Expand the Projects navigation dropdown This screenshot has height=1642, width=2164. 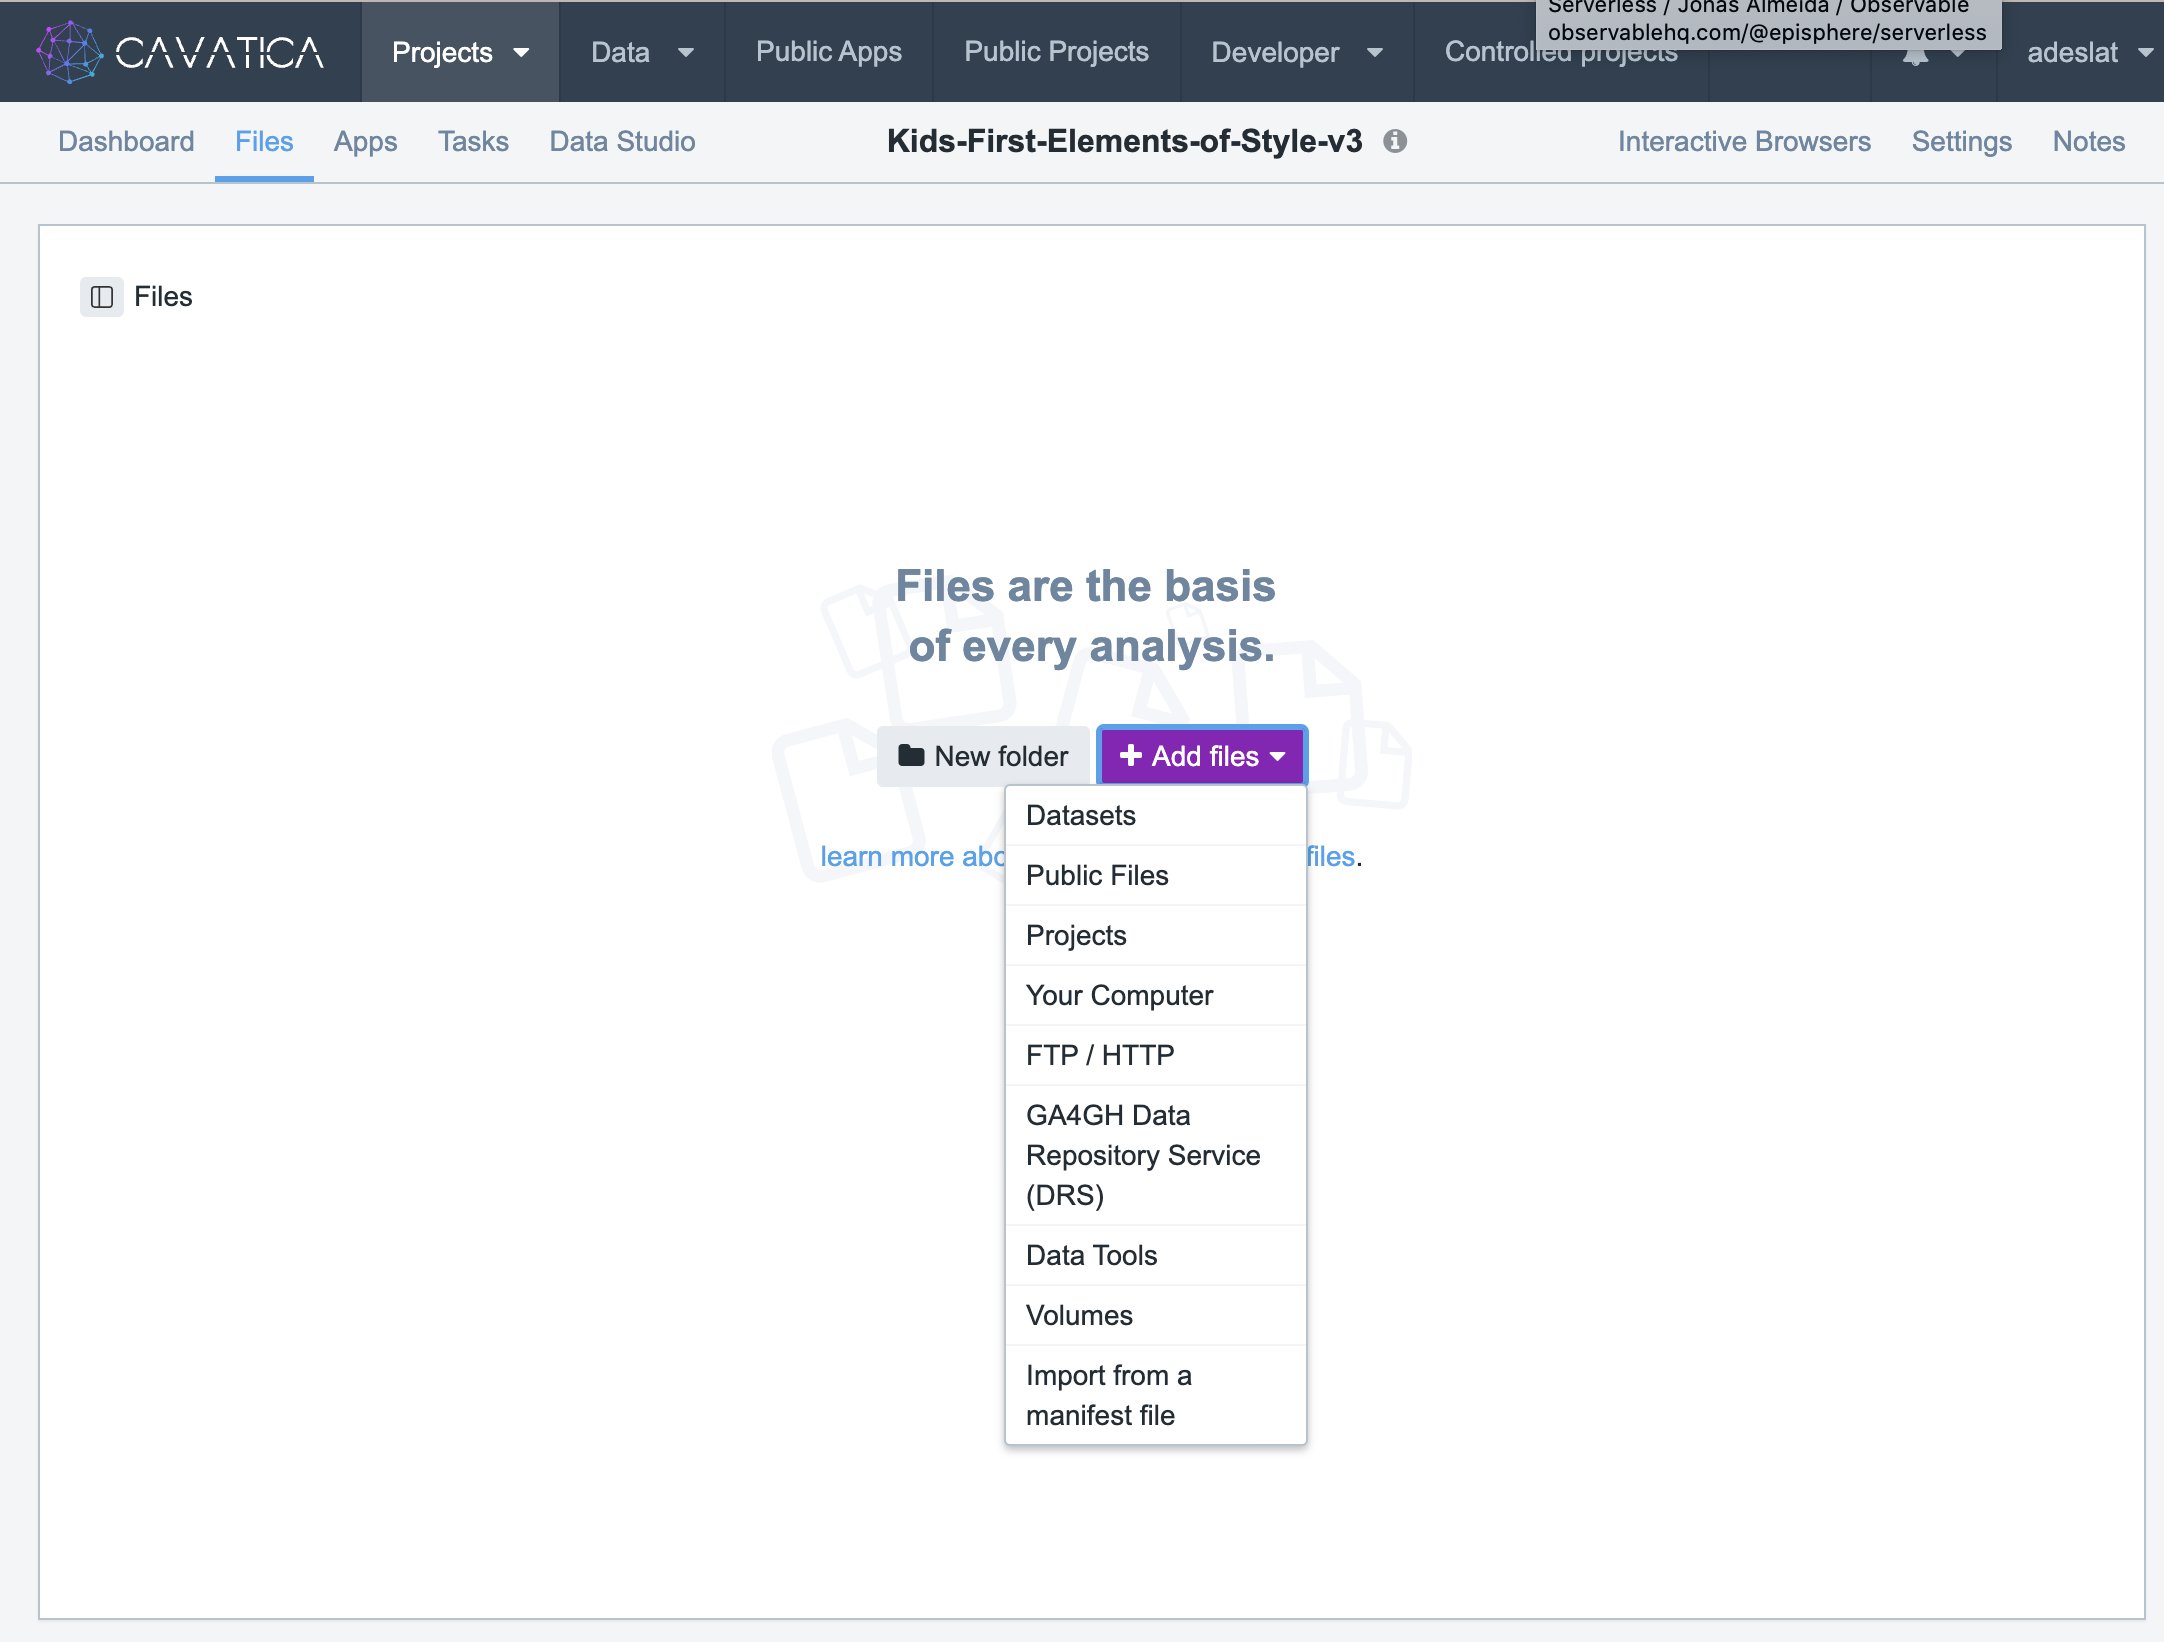pos(460,52)
